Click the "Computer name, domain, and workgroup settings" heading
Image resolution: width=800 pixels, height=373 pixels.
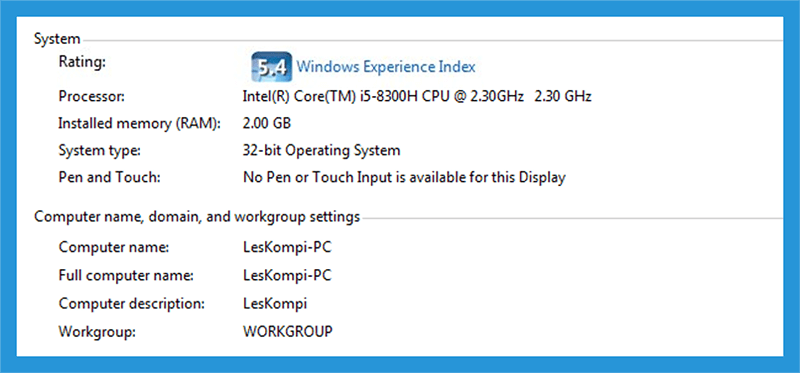coord(197,217)
